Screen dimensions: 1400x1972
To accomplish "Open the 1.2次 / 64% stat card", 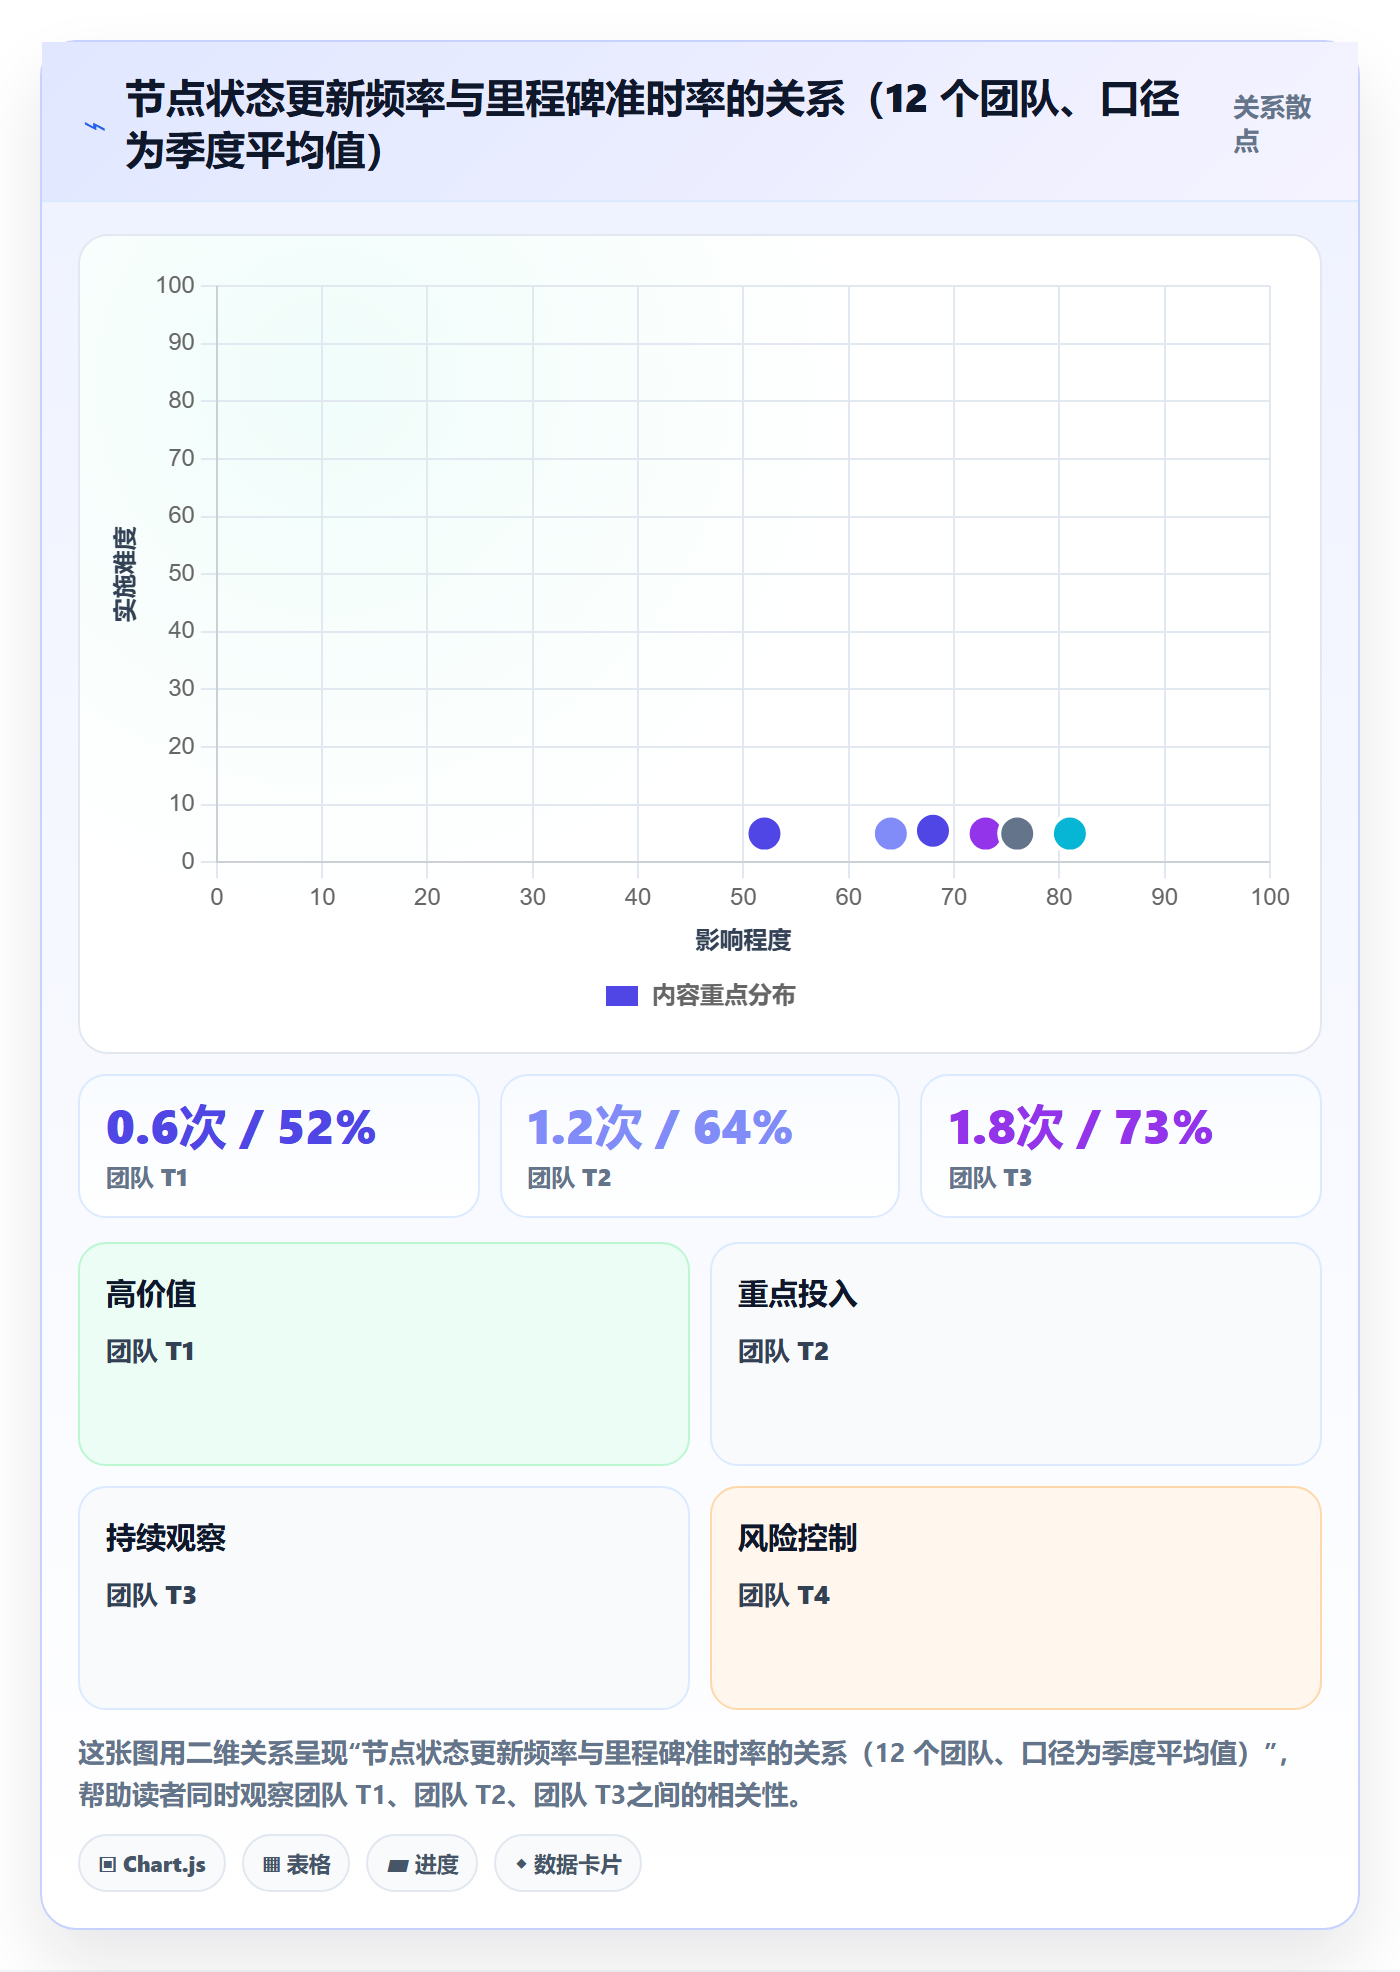I will coord(700,1146).
